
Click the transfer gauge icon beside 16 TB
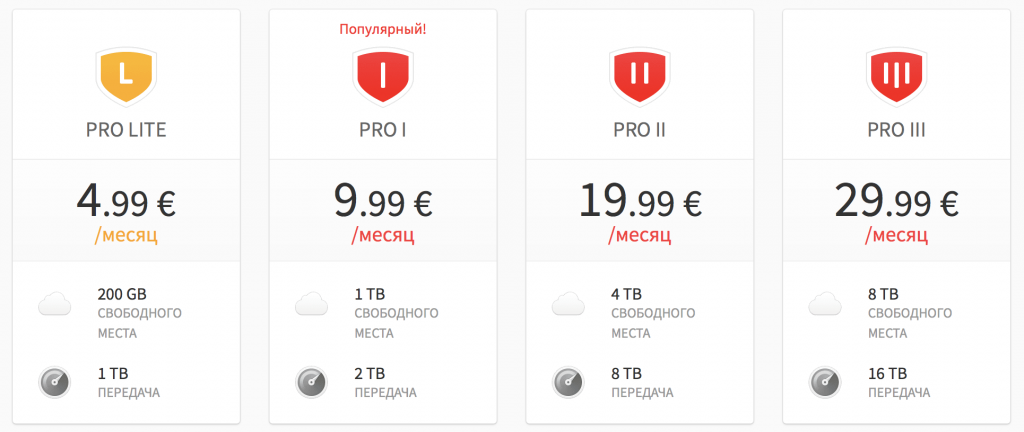825,382
